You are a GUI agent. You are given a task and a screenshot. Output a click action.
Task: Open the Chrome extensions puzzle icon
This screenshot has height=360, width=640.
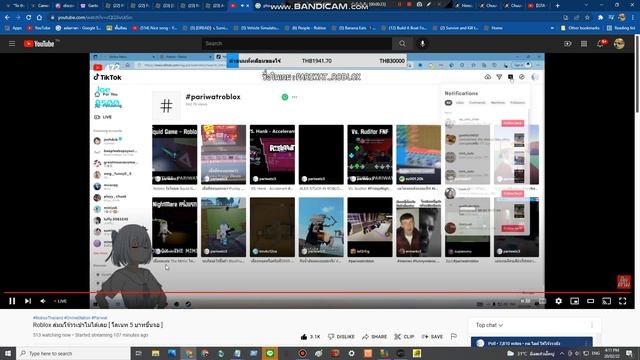coord(600,18)
